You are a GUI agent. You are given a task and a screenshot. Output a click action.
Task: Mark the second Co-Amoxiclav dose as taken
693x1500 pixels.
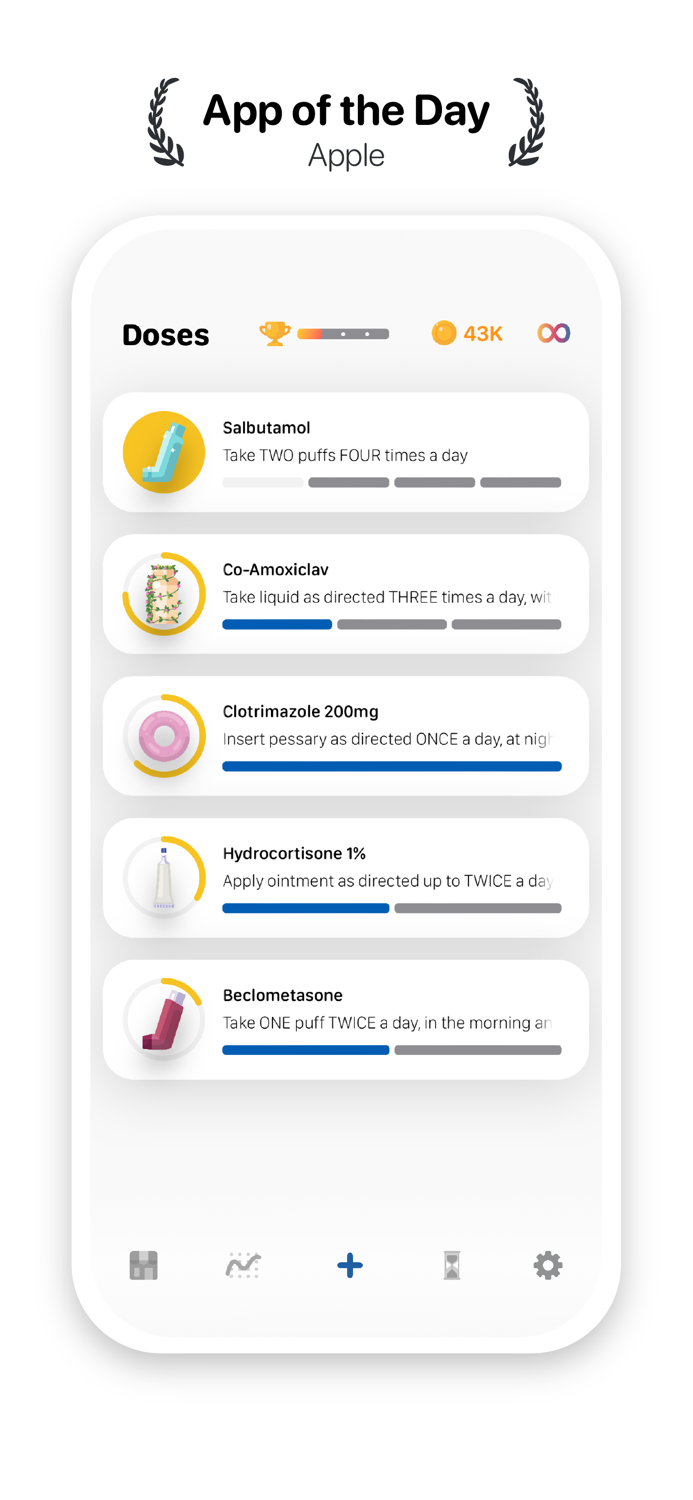coord(391,624)
